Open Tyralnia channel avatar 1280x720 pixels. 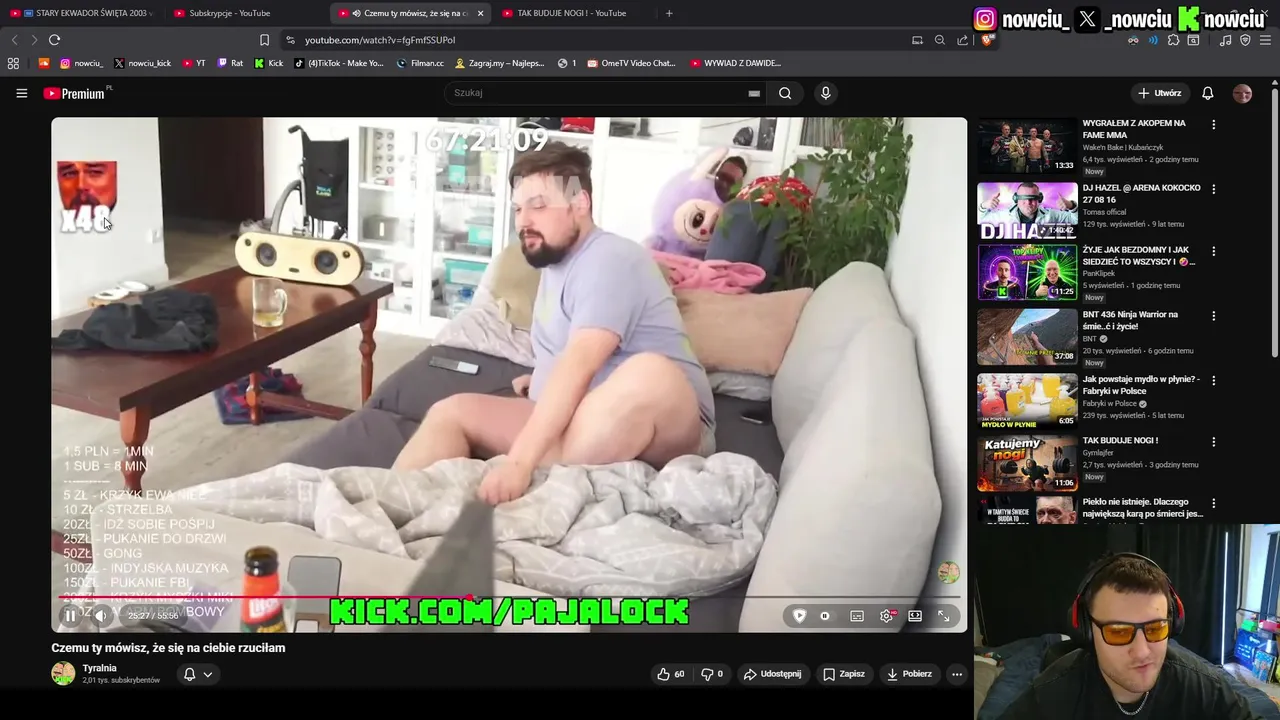click(63, 673)
